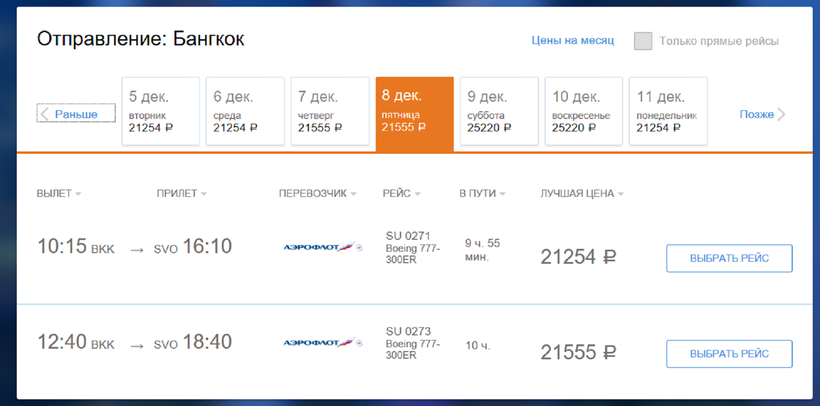Click the arrow between BKK and SVO 16:10
Image resolution: width=820 pixels, height=406 pixels.
tap(136, 250)
